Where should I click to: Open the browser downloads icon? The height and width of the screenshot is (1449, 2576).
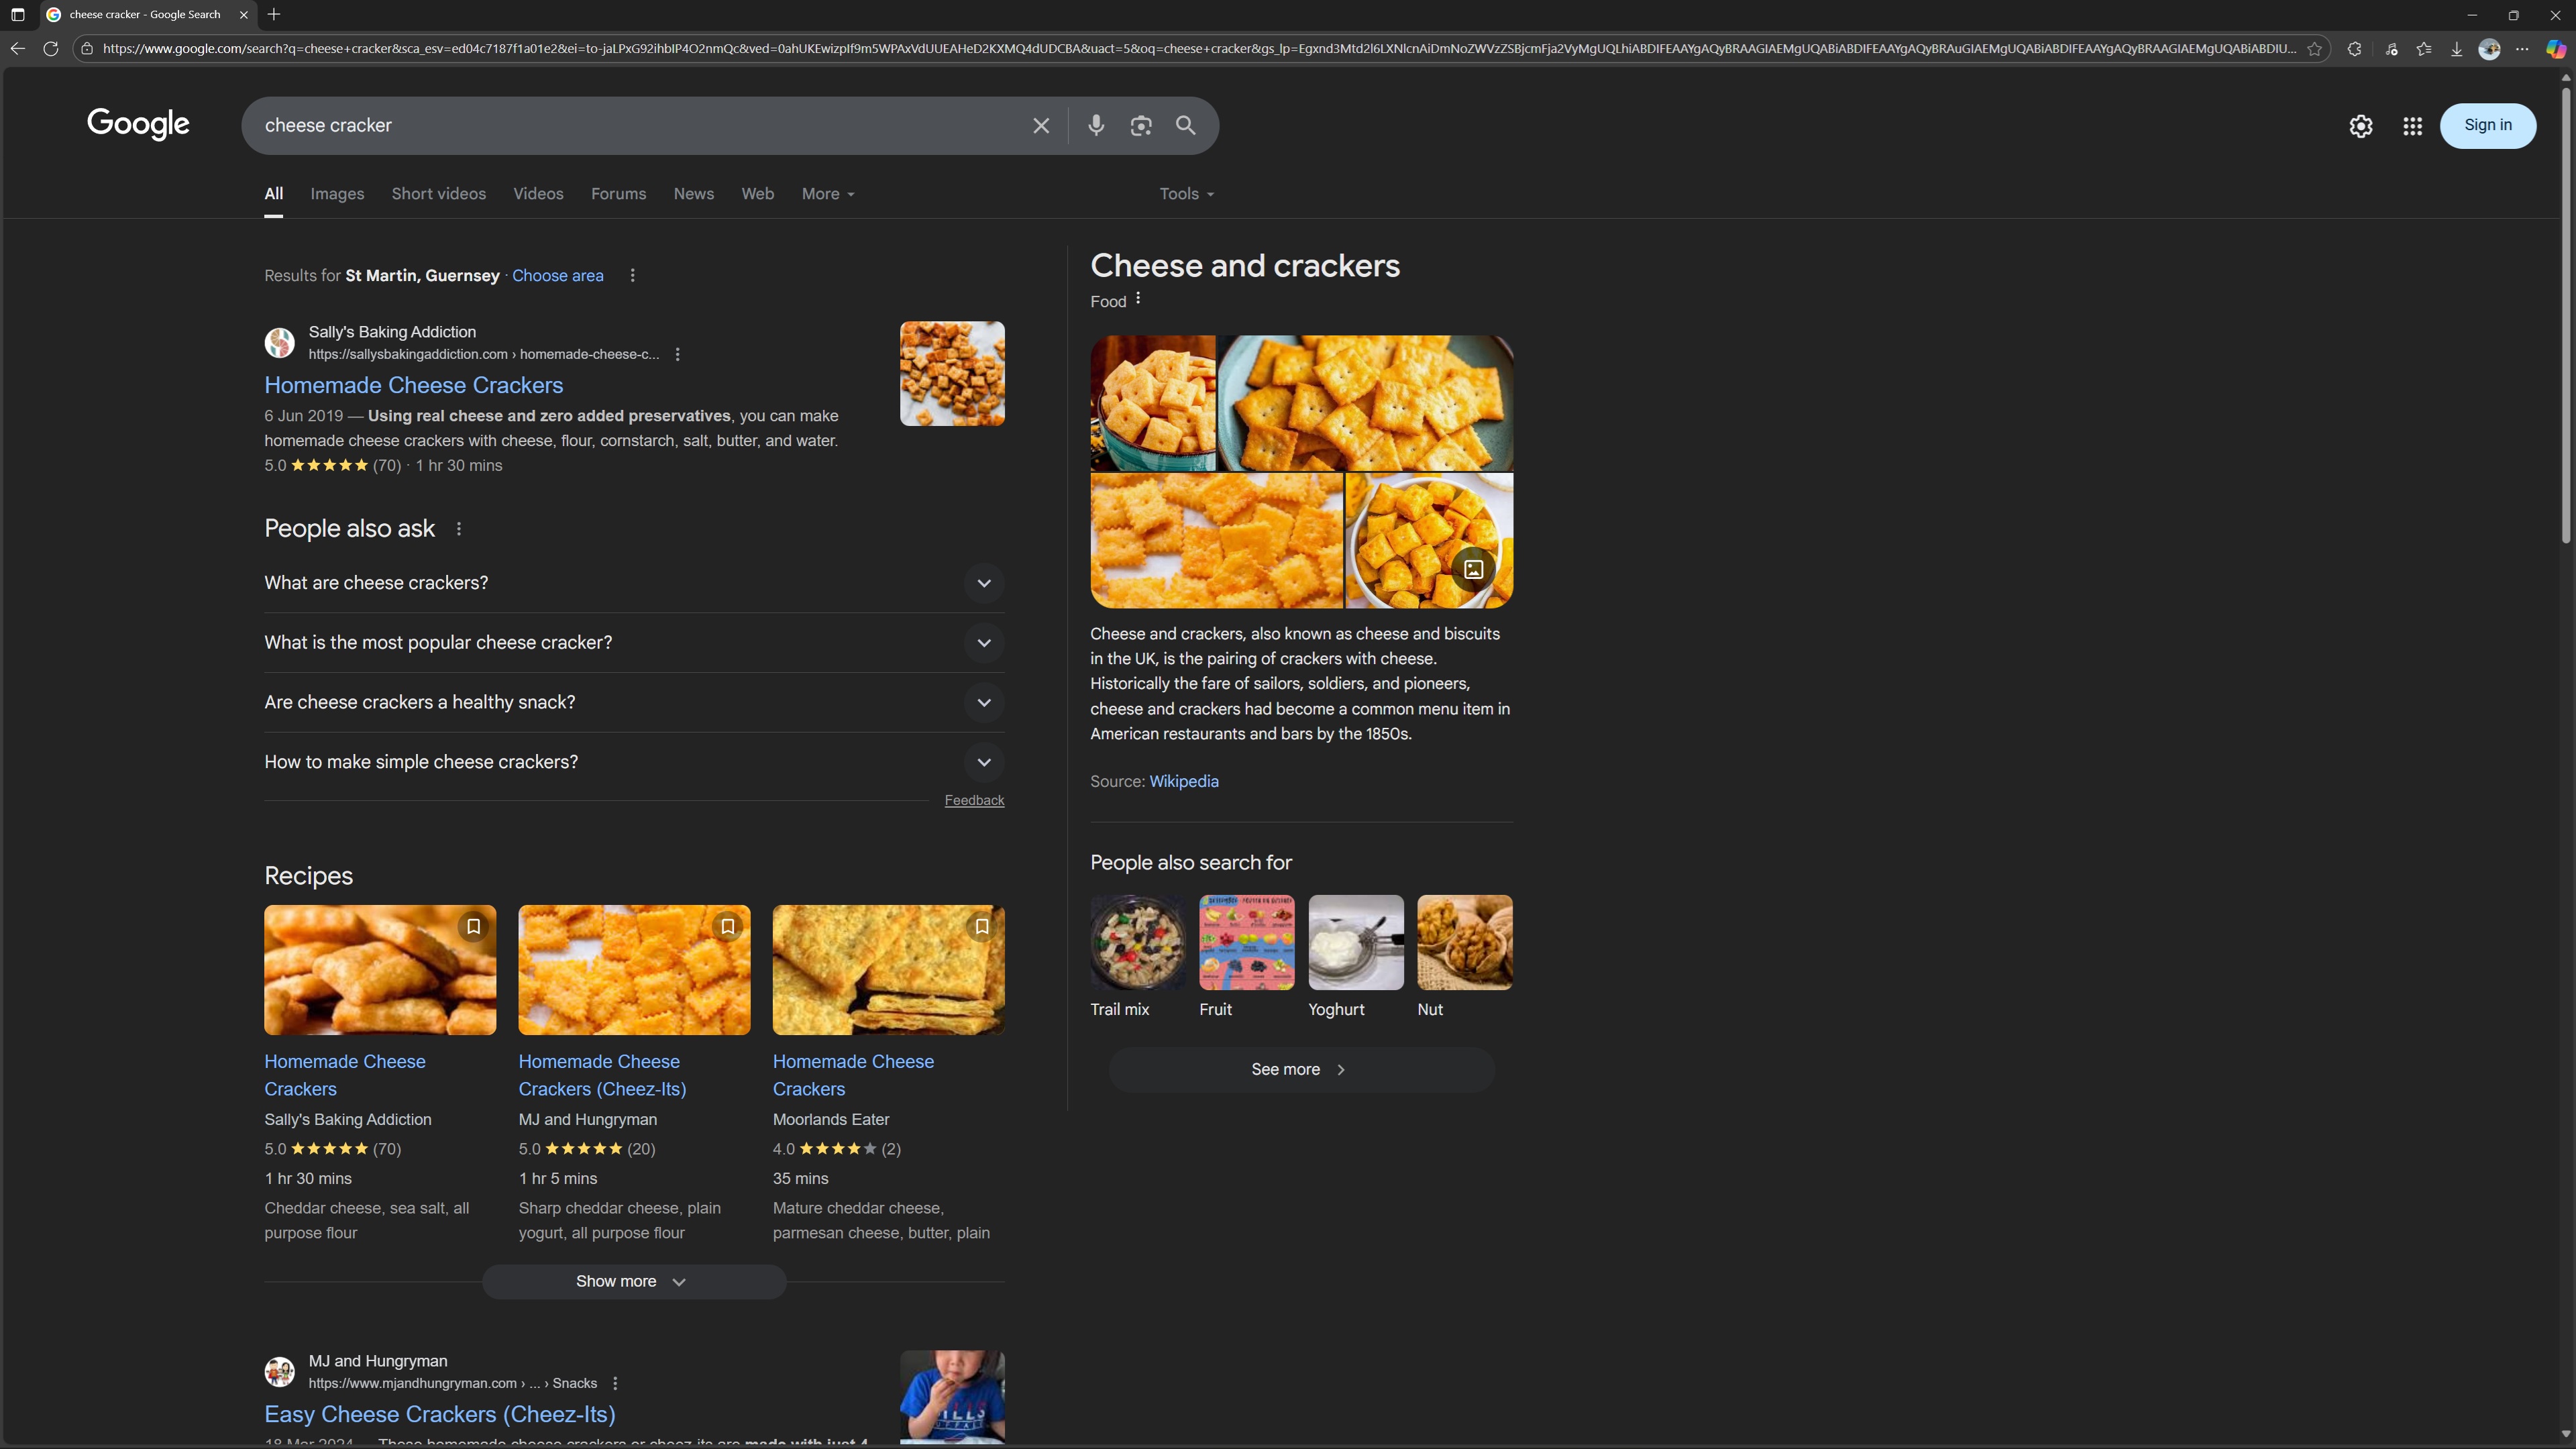click(x=2456, y=49)
